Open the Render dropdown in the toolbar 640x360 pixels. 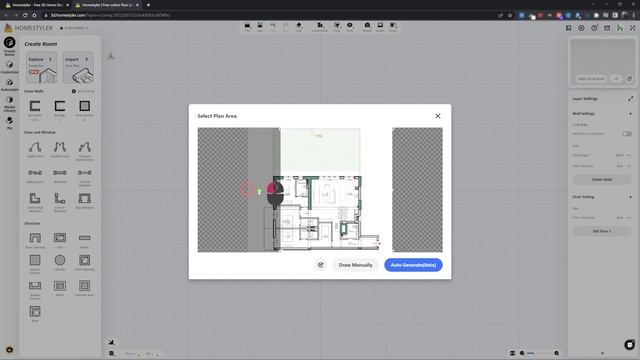point(367,27)
